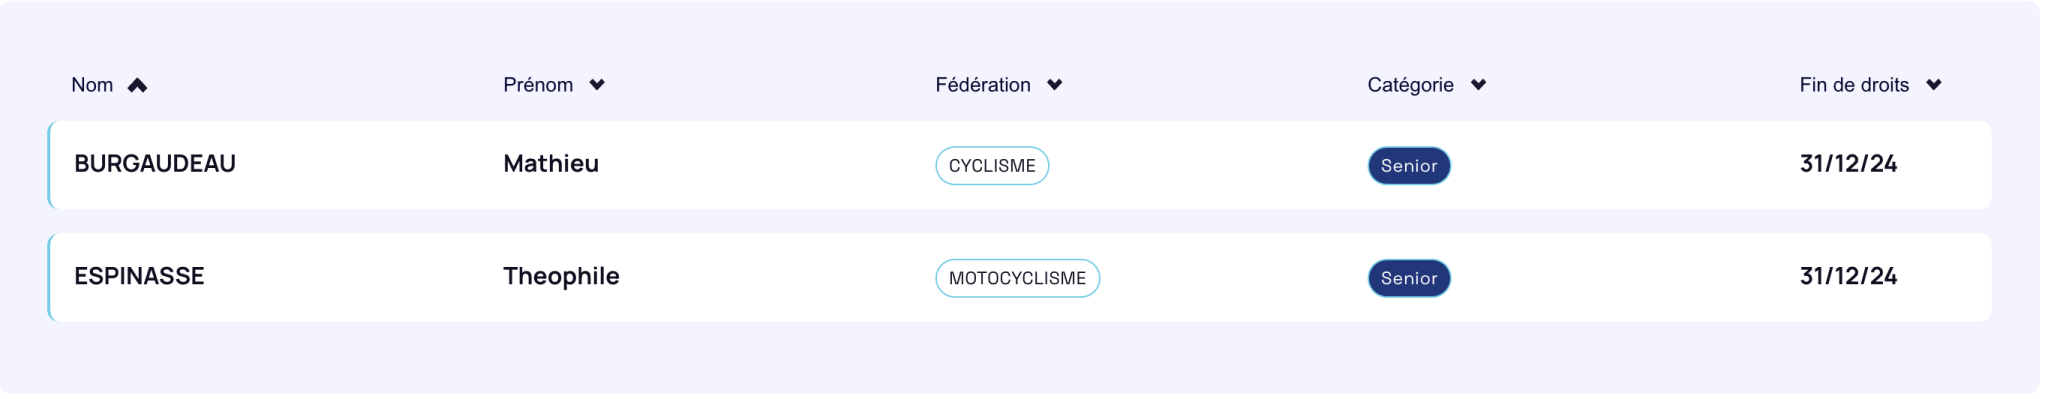This screenshot has height=399, width=2048.
Task: Click first name Mathieu
Action: [551, 164]
